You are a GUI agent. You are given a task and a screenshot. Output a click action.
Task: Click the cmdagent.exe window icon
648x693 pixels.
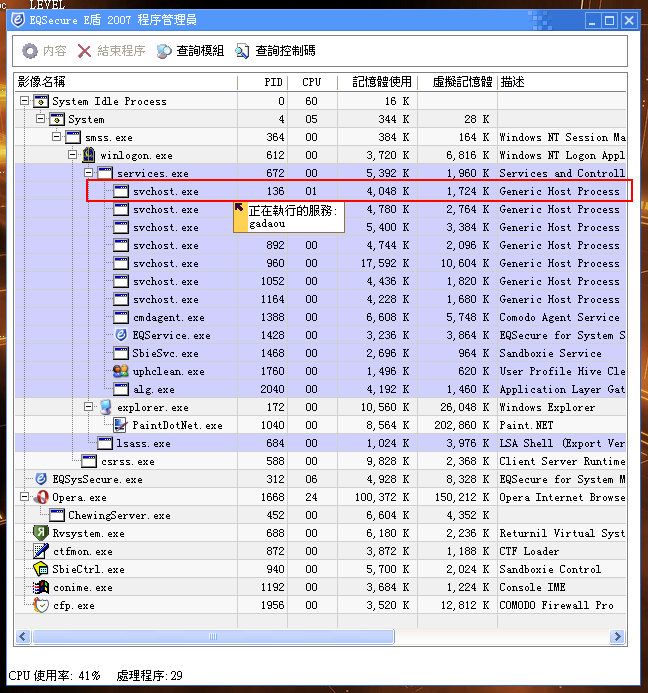coord(121,317)
